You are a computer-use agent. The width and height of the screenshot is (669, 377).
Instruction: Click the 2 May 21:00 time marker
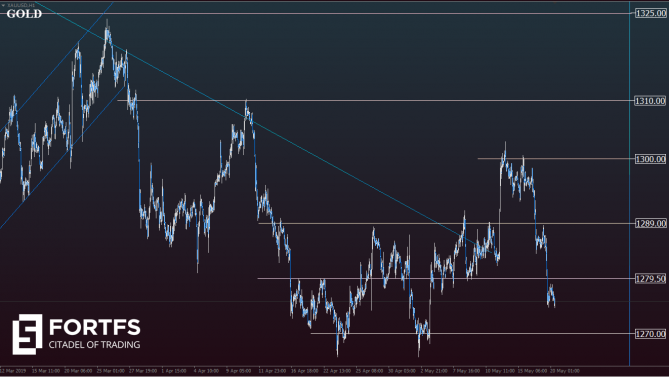click(x=434, y=371)
